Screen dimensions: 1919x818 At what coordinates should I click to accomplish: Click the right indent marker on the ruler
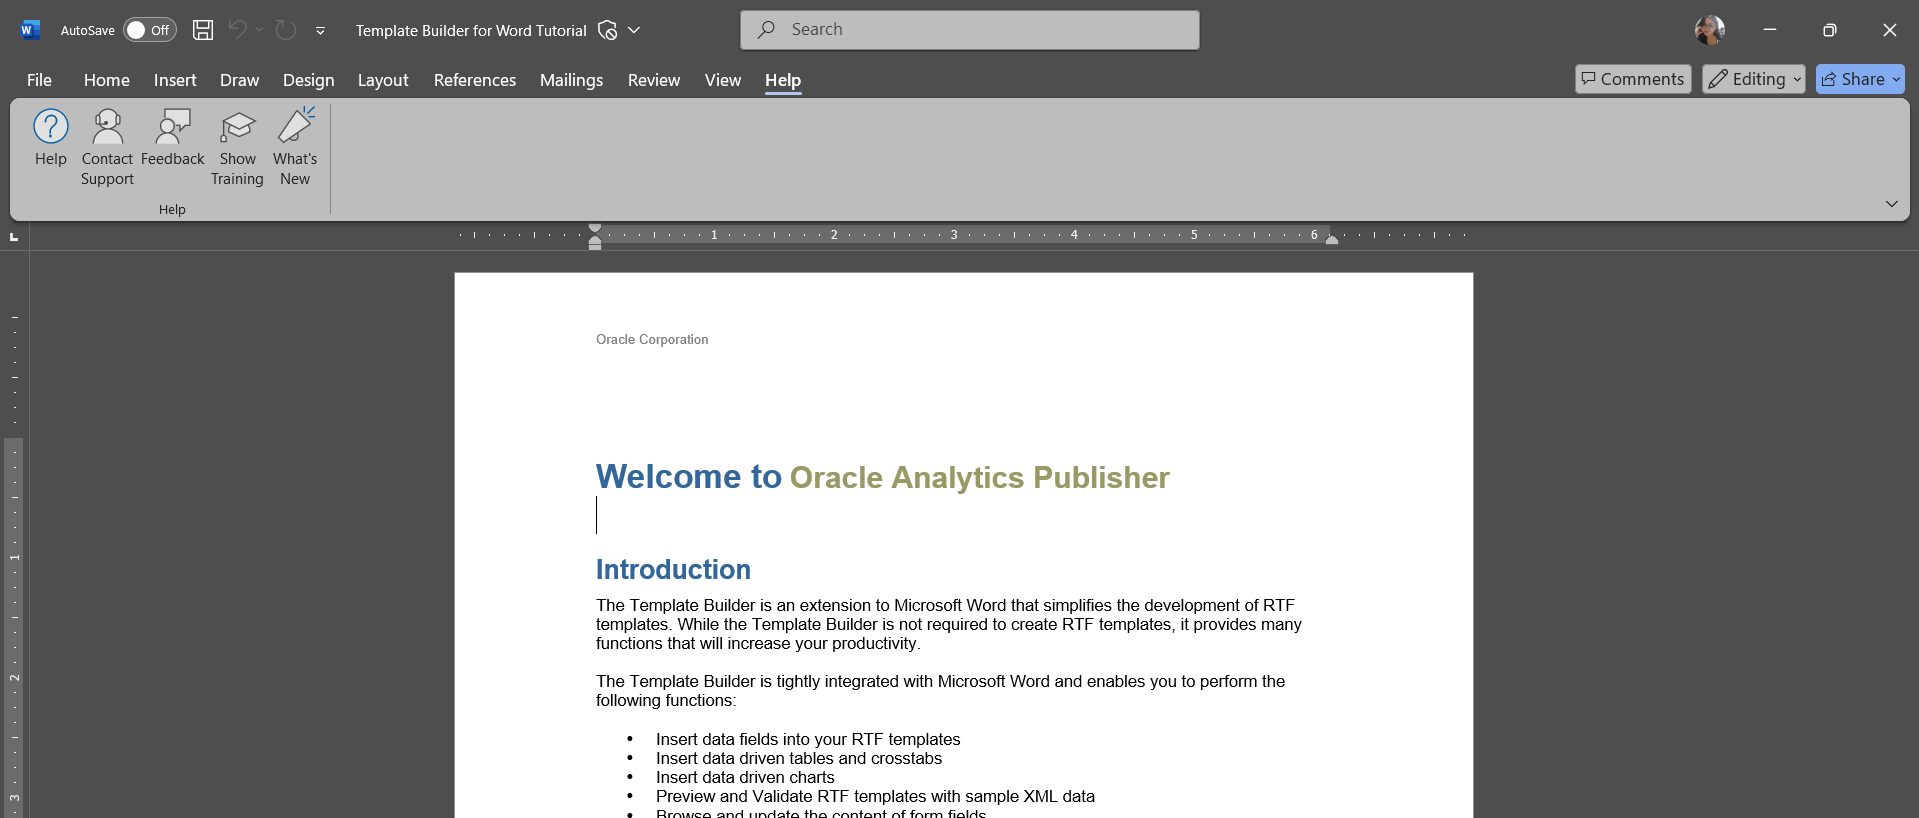[x=1332, y=240]
